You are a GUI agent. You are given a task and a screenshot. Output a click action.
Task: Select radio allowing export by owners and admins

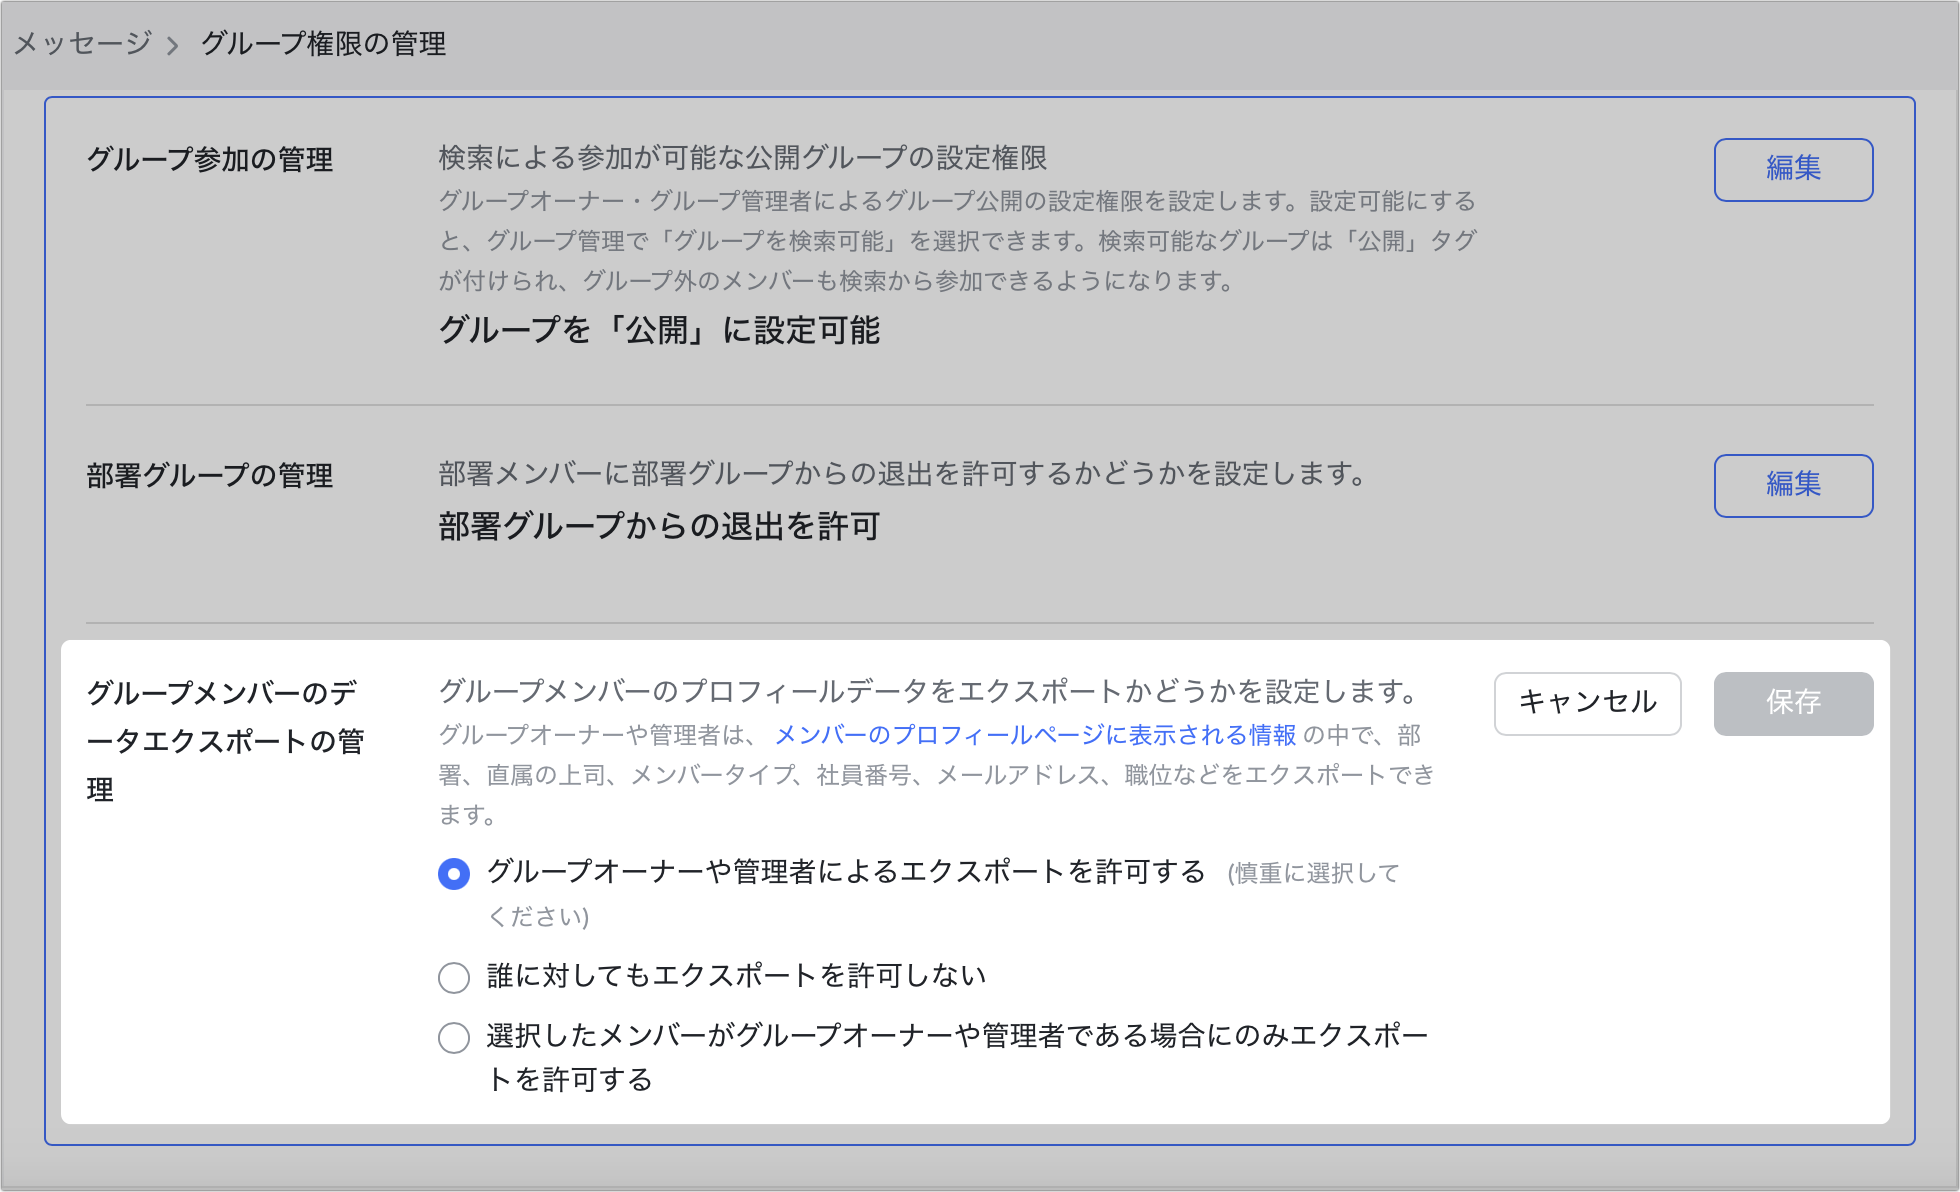(x=454, y=874)
